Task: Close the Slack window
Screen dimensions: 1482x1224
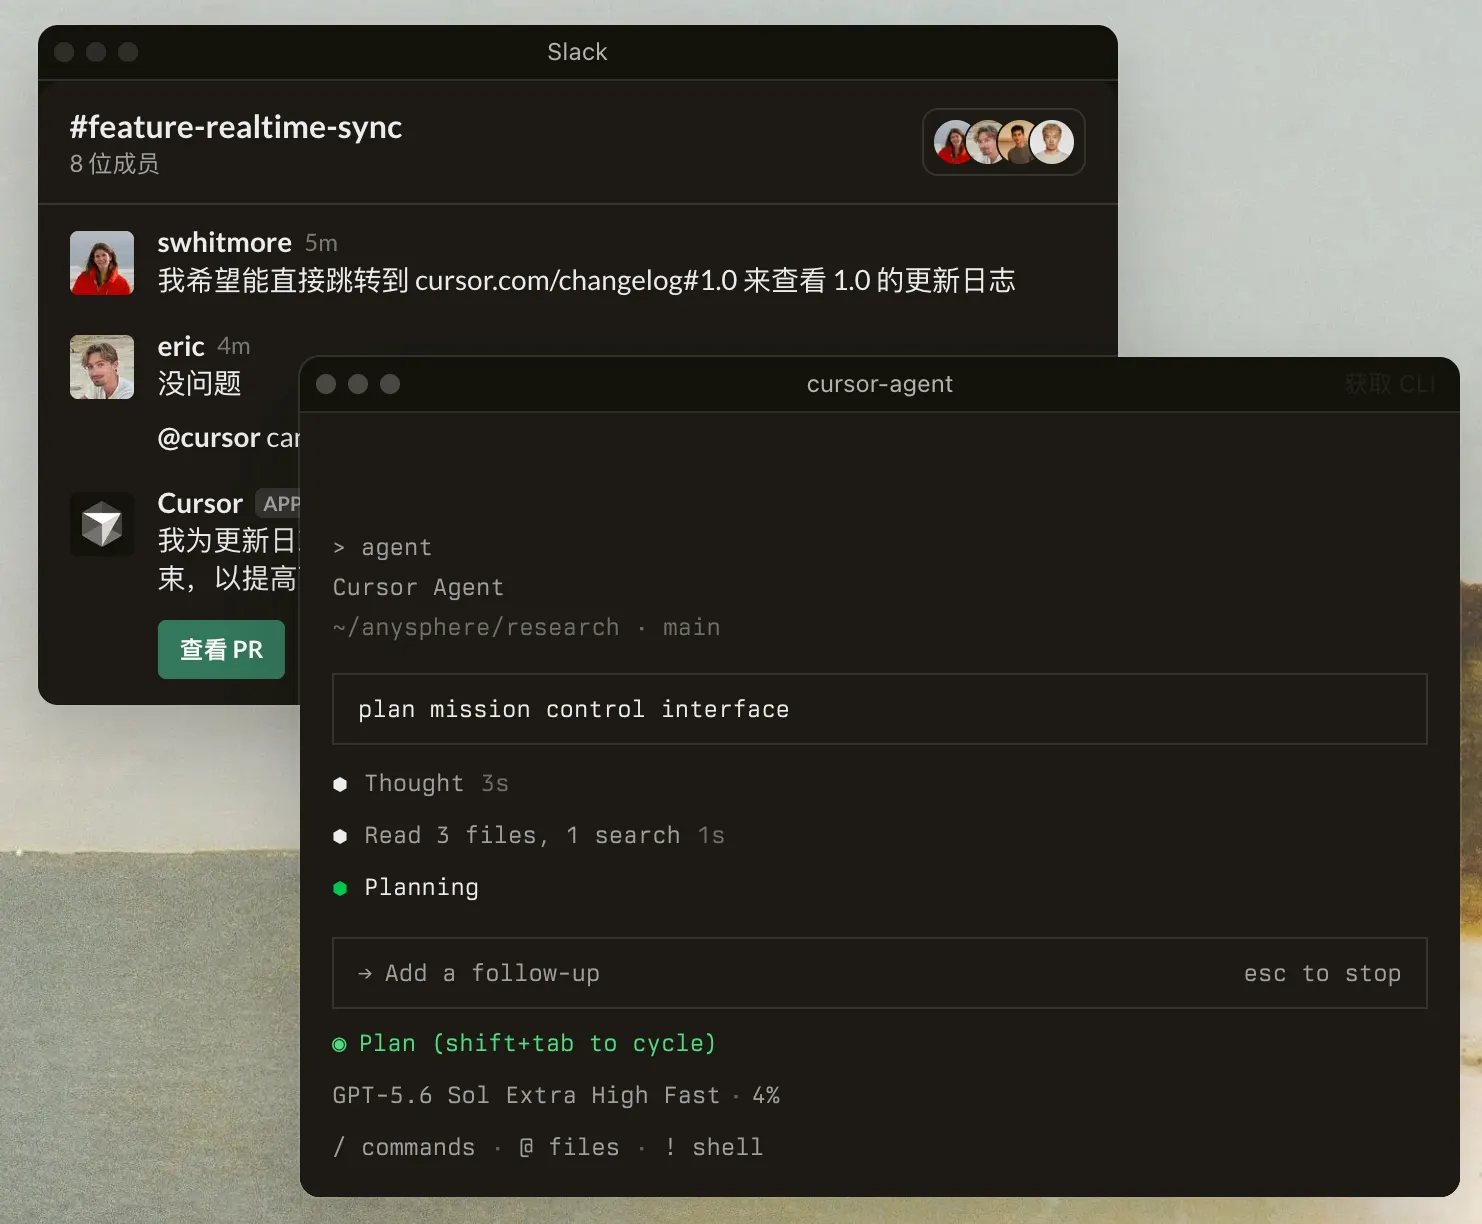Action: [64, 52]
